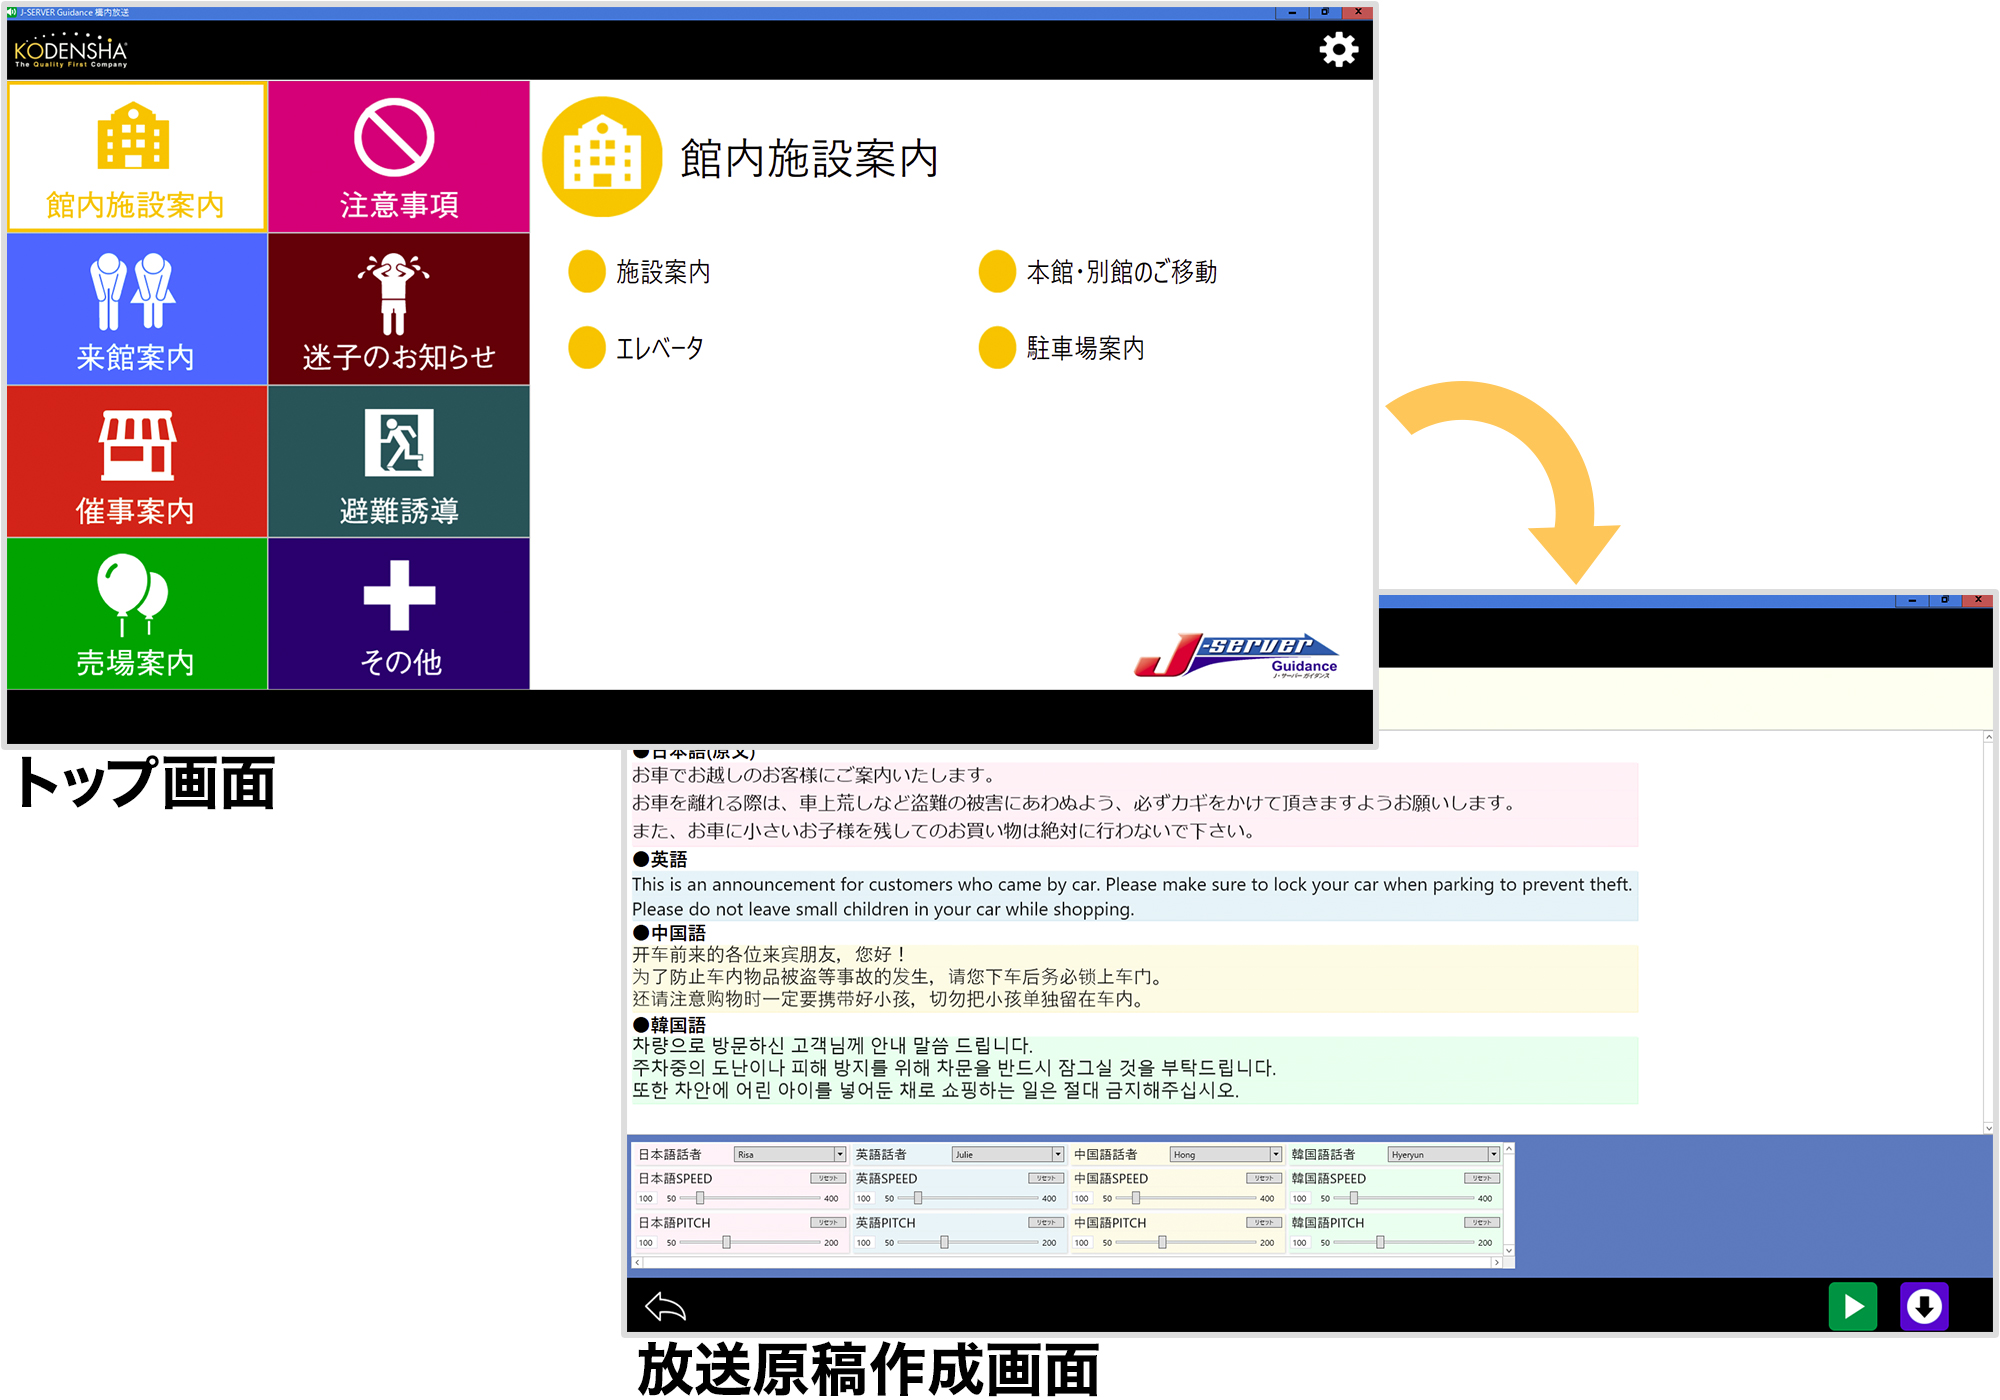The height and width of the screenshot is (1400, 2000).
Task: Select the 本館・別館のご移動 item
Action: click(x=1098, y=271)
